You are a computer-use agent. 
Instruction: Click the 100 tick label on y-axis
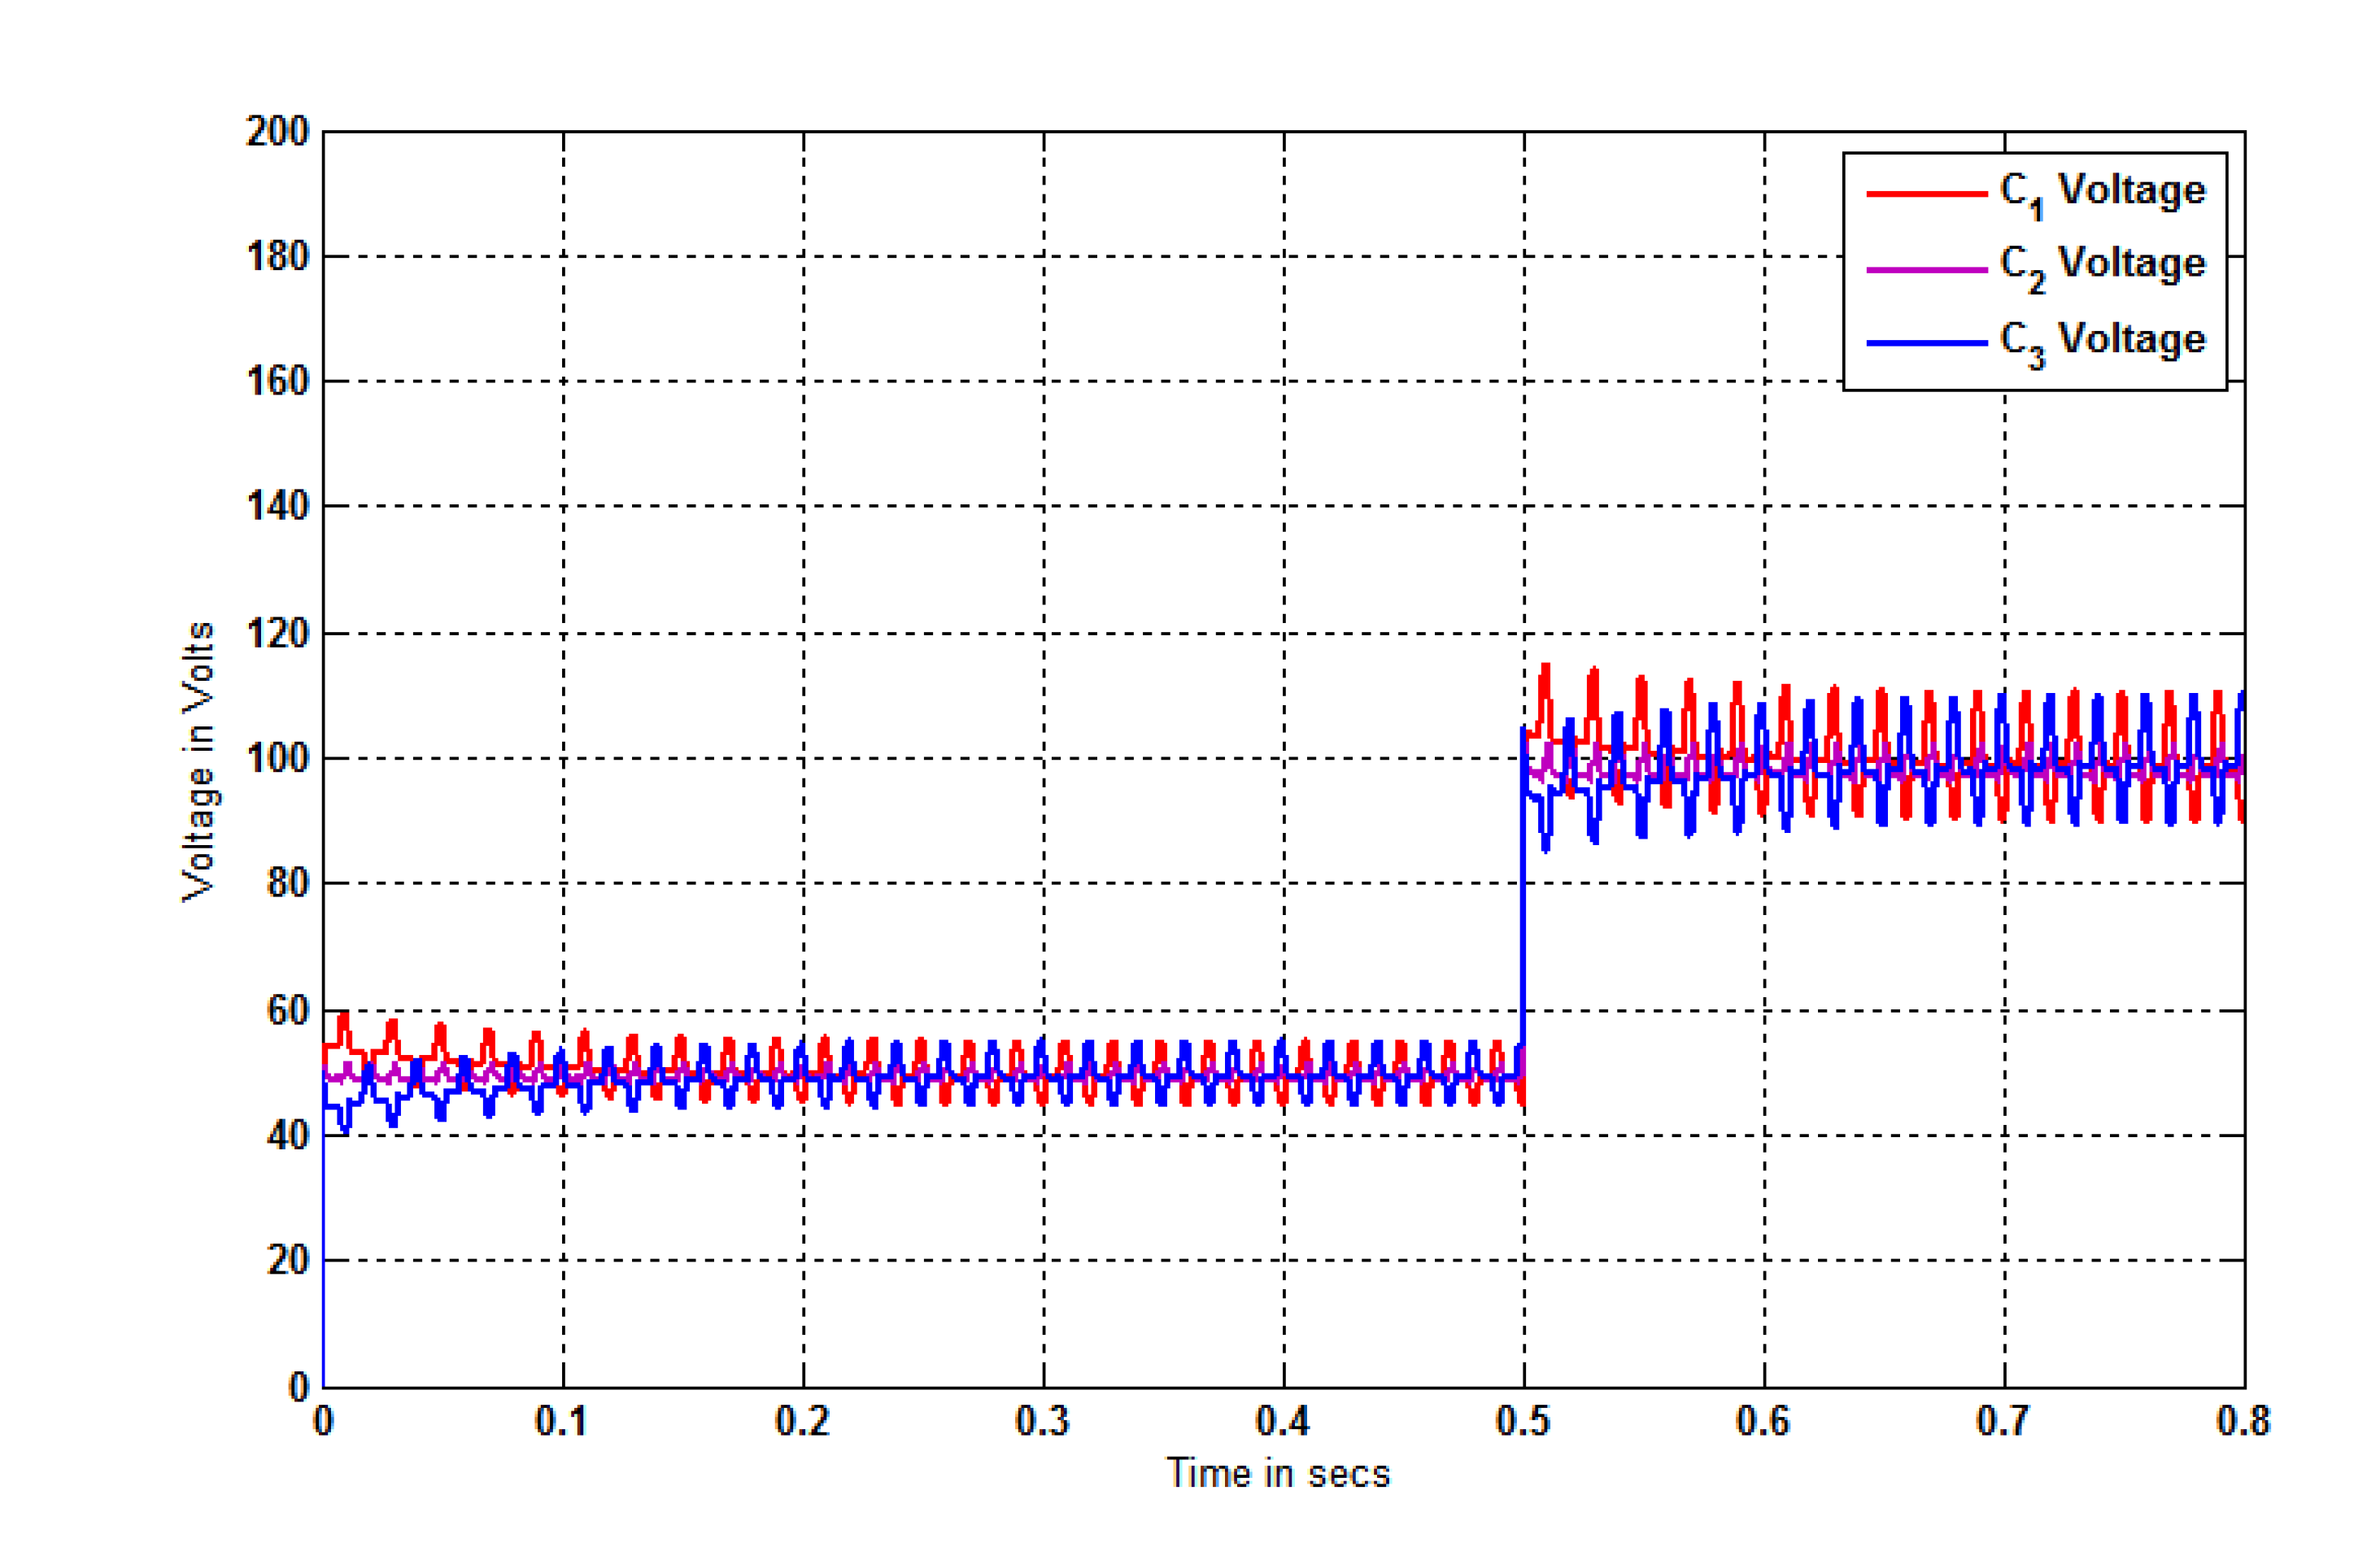(x=277, y=758)
